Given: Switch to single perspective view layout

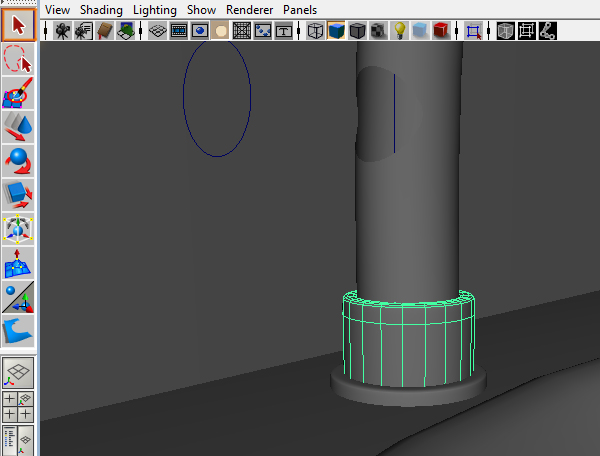Looking at the screenshot, I should 18,373.
